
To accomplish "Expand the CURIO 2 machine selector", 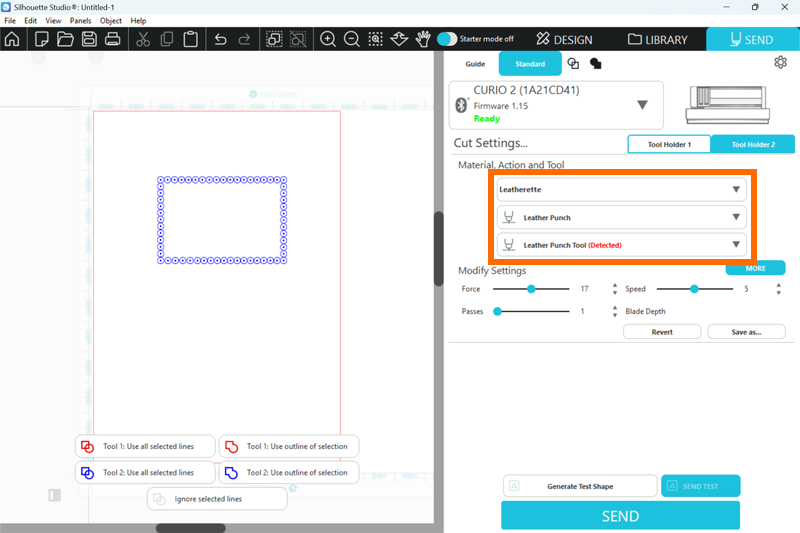I will [x=642, y=105].
